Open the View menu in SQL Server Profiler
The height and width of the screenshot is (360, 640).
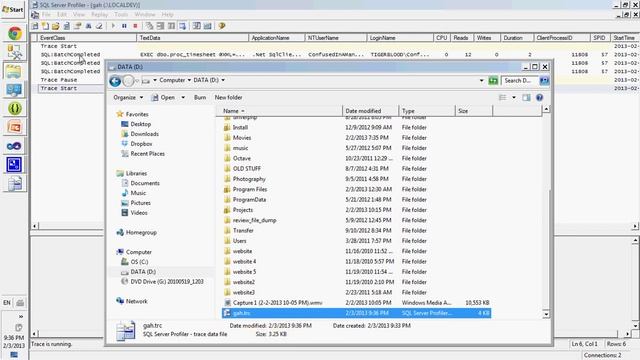tap(79, 15)
